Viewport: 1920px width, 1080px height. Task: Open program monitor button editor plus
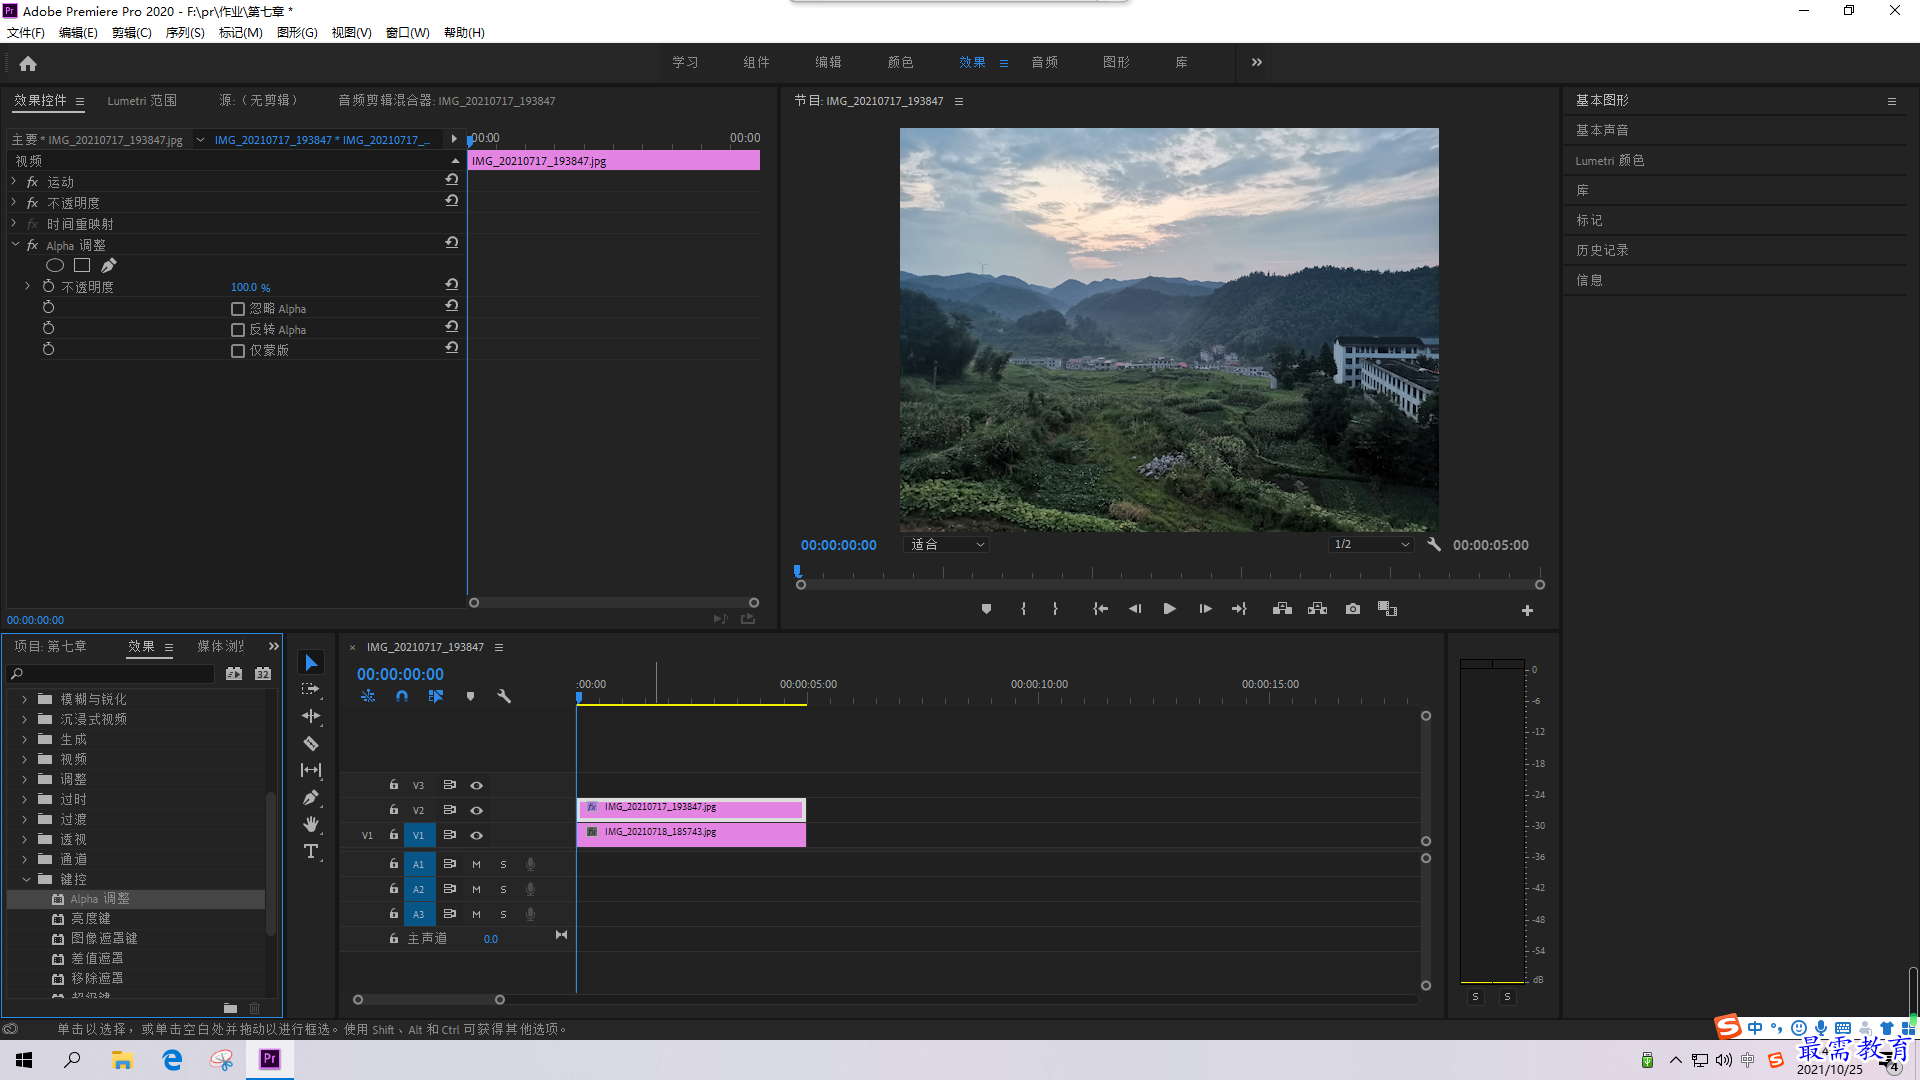(1527, 610)
